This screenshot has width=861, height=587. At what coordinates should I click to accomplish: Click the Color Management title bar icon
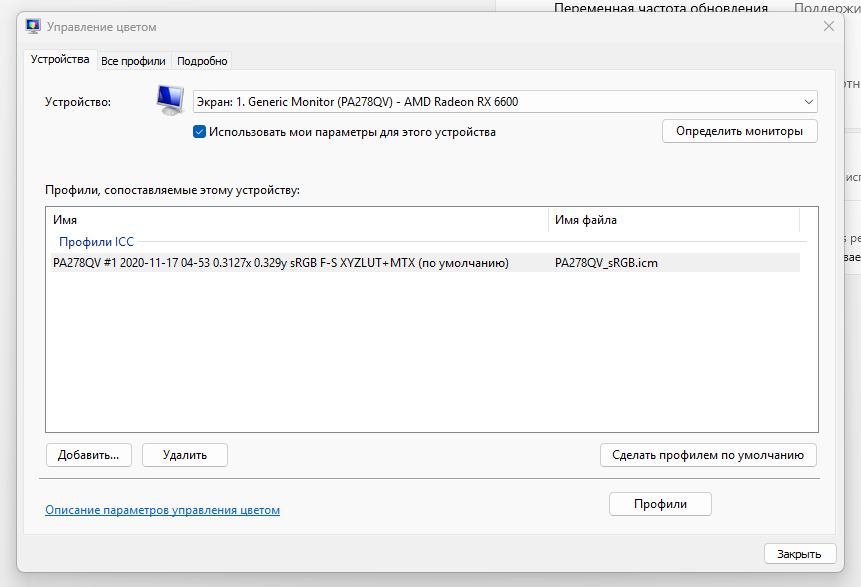tap(33, 26)
